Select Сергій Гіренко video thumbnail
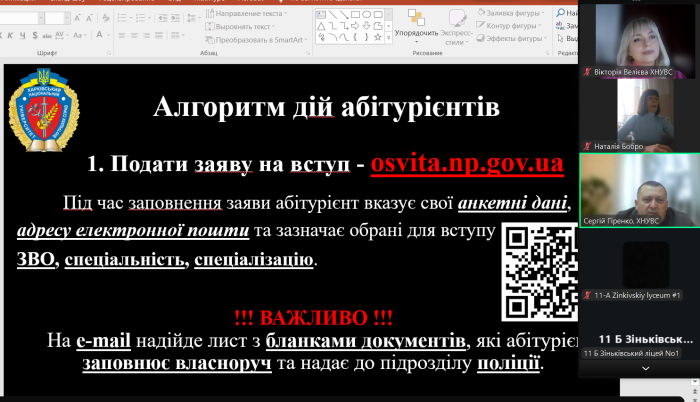This screenshot has height=402, width=700. click(x=639, y=192)
